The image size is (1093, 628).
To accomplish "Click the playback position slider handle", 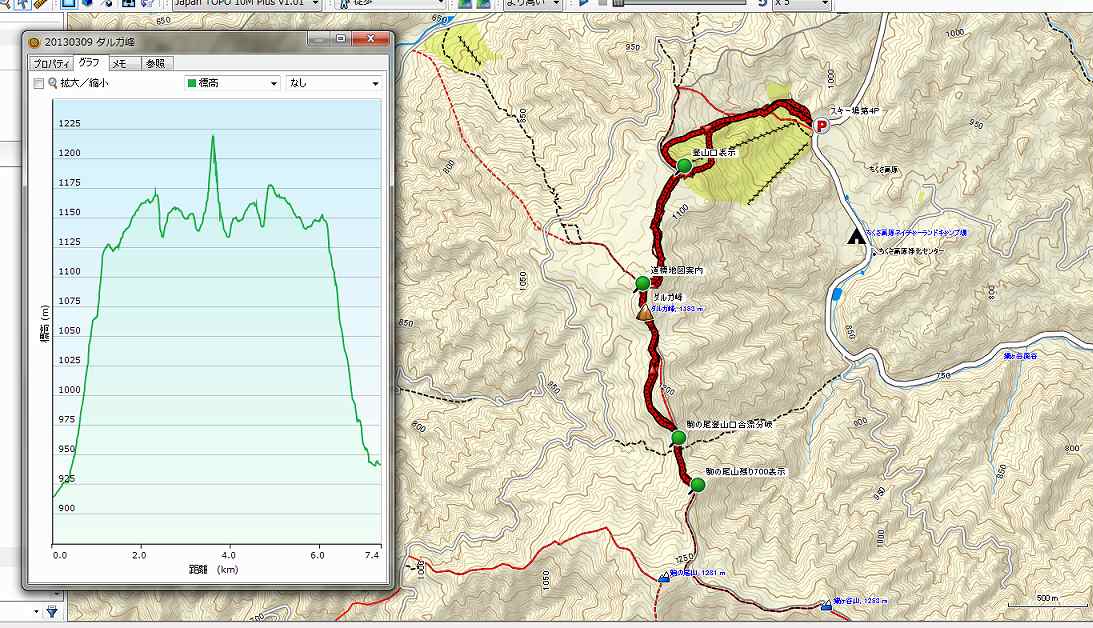I will pos(619,3).
